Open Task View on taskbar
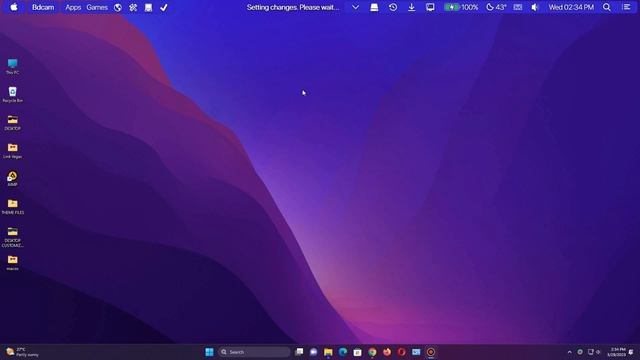The height and width of the screenshot is (360, 640). tap(299, 352)
